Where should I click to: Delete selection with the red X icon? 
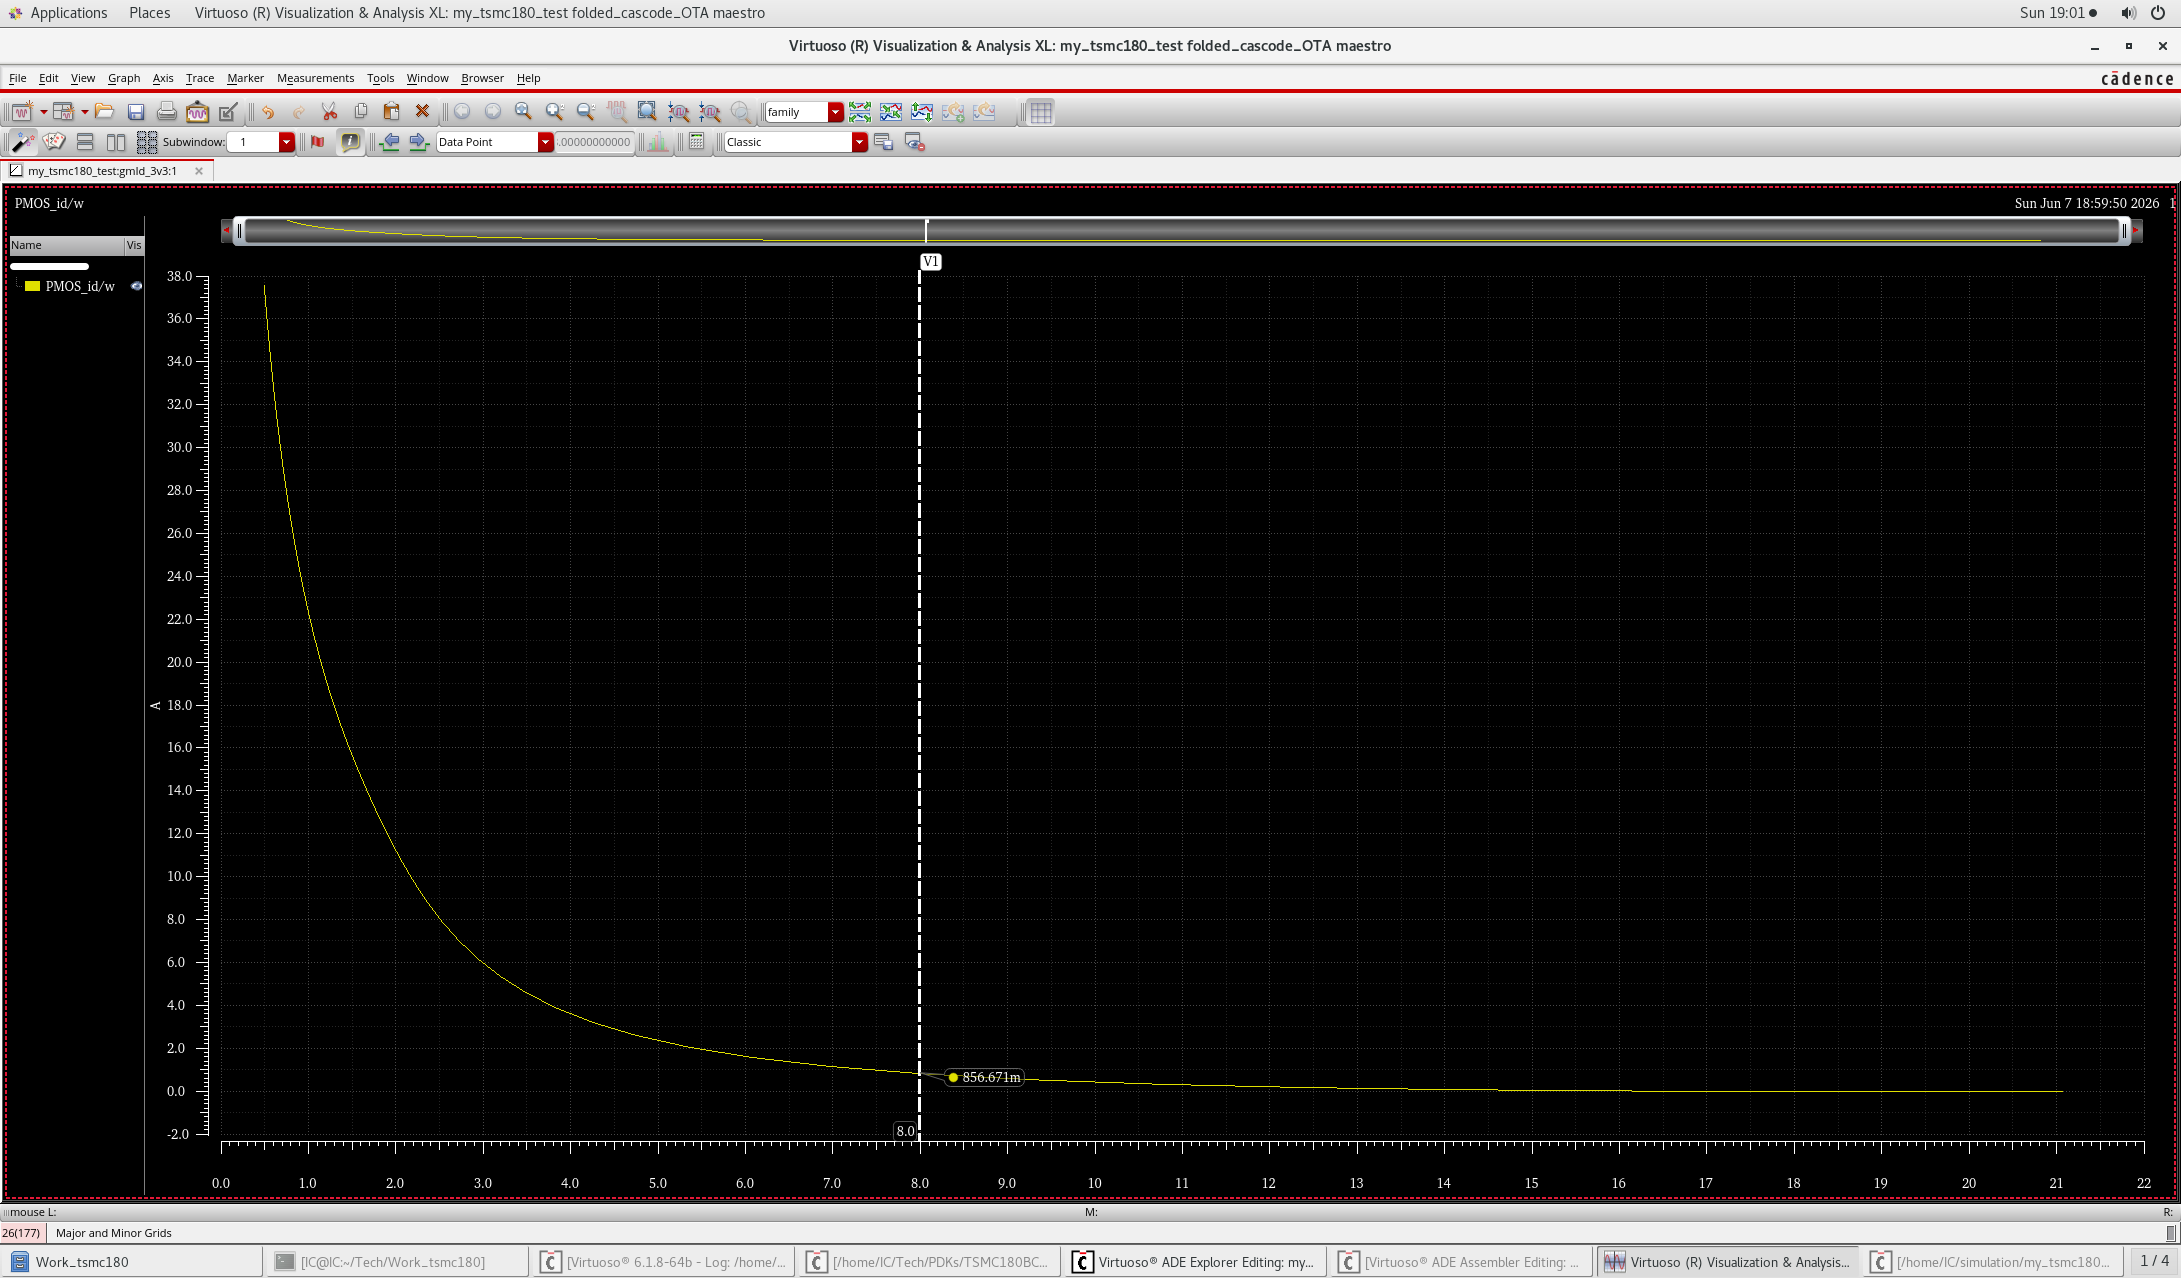click(x=422, y=112)
